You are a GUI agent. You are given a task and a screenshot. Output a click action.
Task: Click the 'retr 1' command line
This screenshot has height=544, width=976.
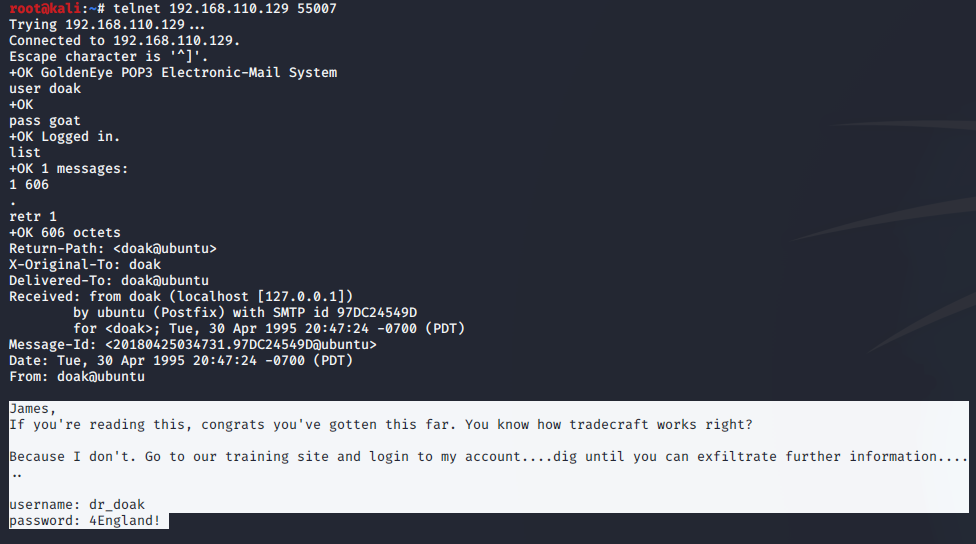click(33, 217)
